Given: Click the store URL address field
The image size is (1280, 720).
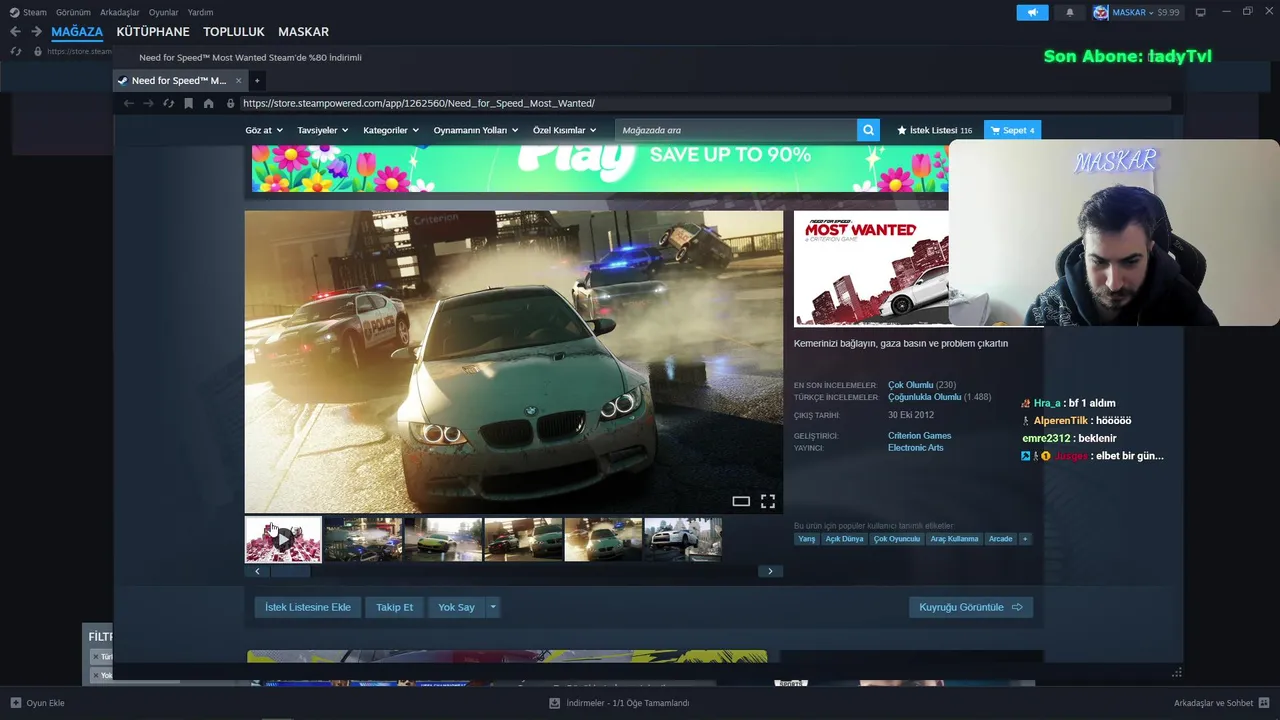Looking at the screenshot, I should pyautogui.click(x=705, y=103).
